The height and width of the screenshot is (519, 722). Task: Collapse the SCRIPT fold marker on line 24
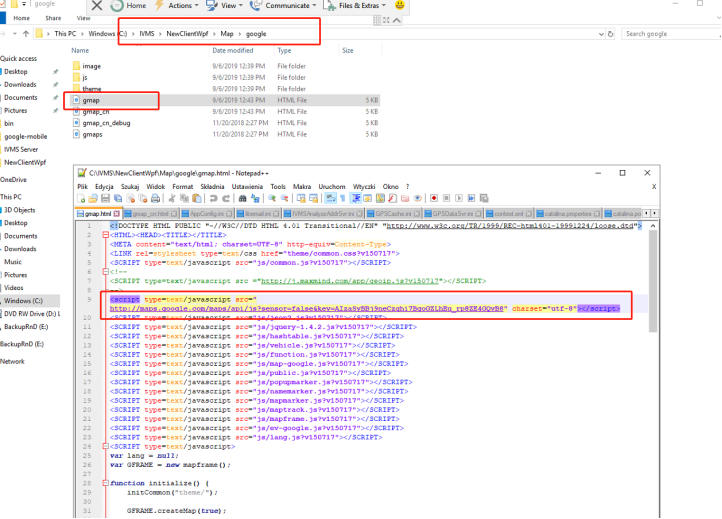105,446
